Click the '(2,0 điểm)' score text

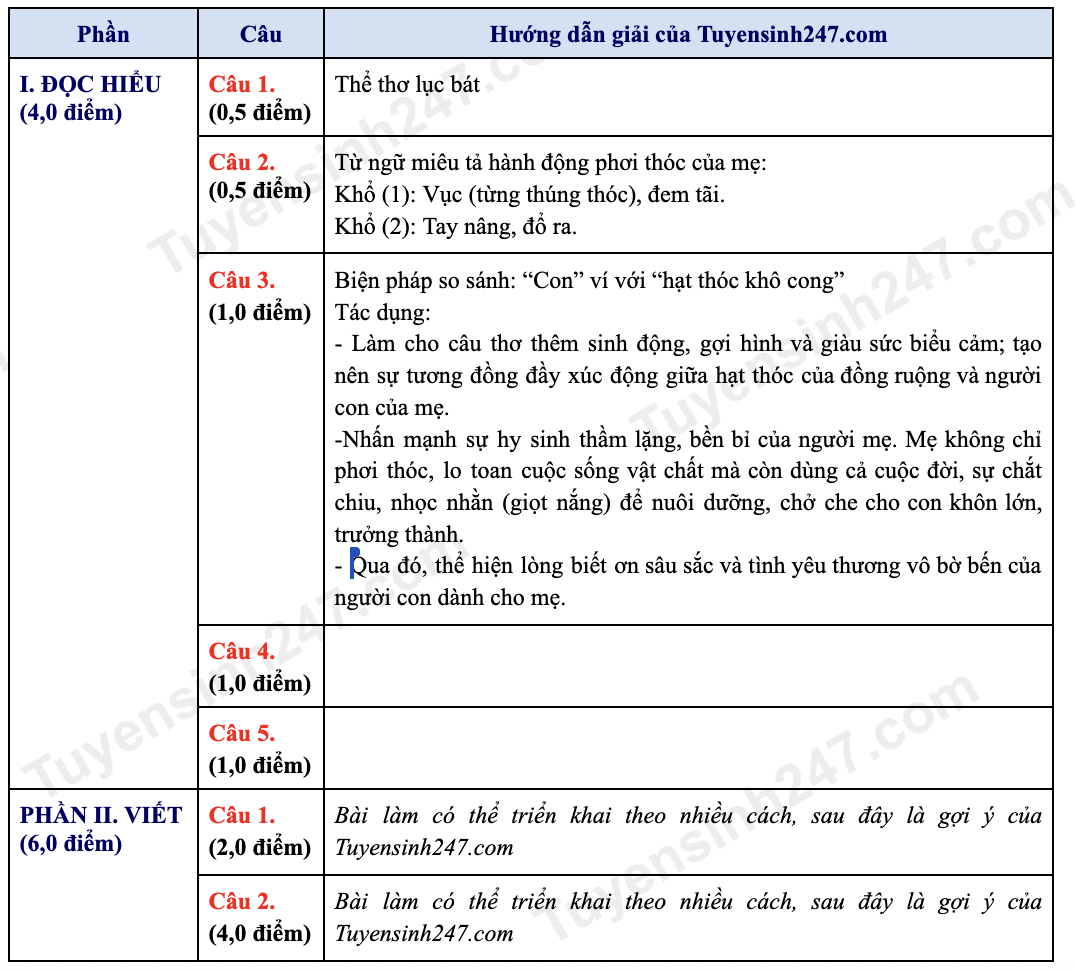259,847
